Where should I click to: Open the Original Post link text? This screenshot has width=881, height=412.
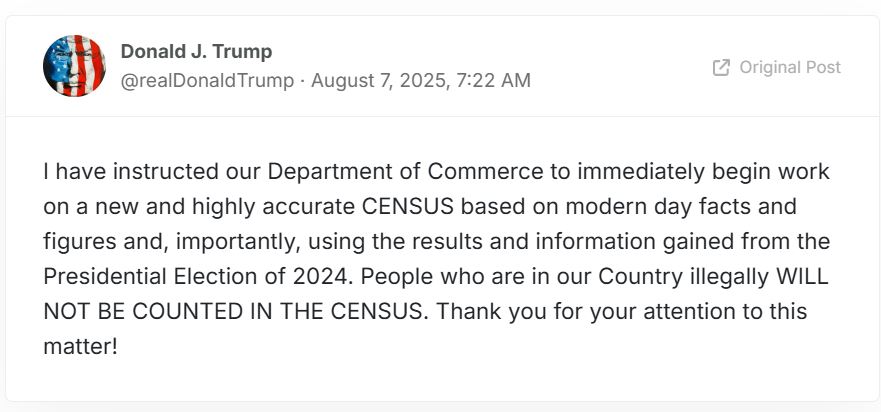pos(790,67)
